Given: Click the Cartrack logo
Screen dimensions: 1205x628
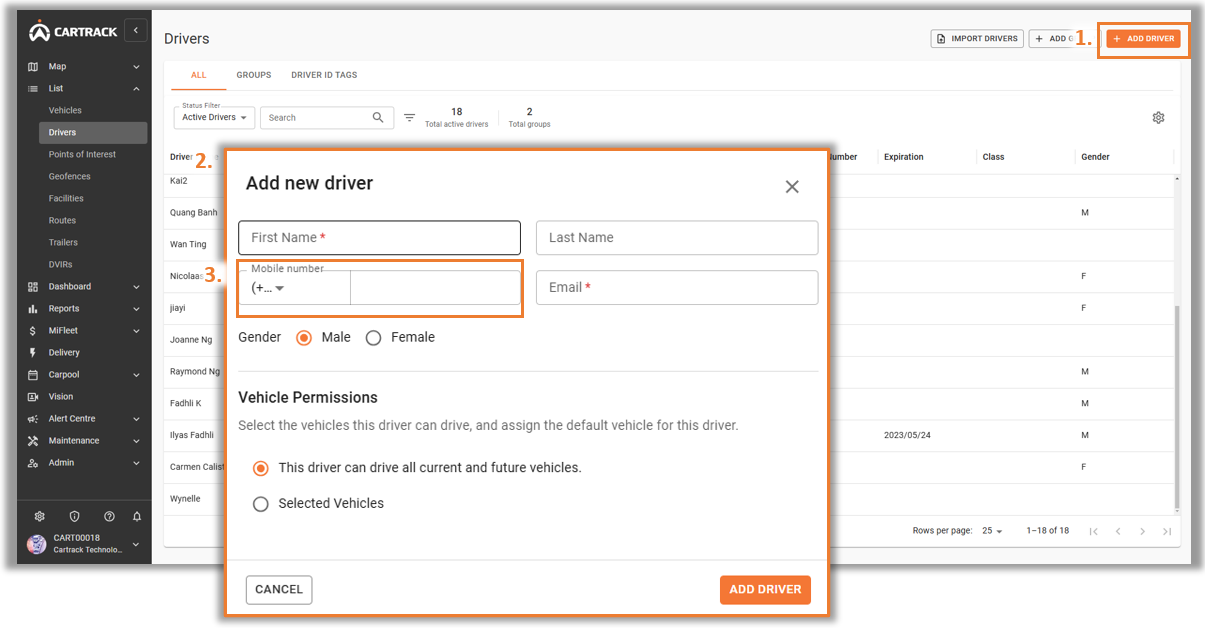Looking at the screenshot, I should (73, 31).
